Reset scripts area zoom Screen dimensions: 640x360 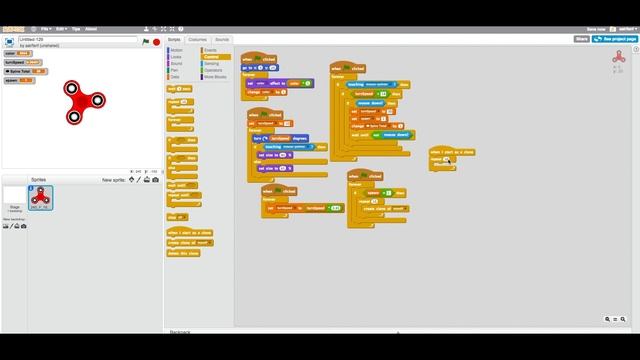615,319
